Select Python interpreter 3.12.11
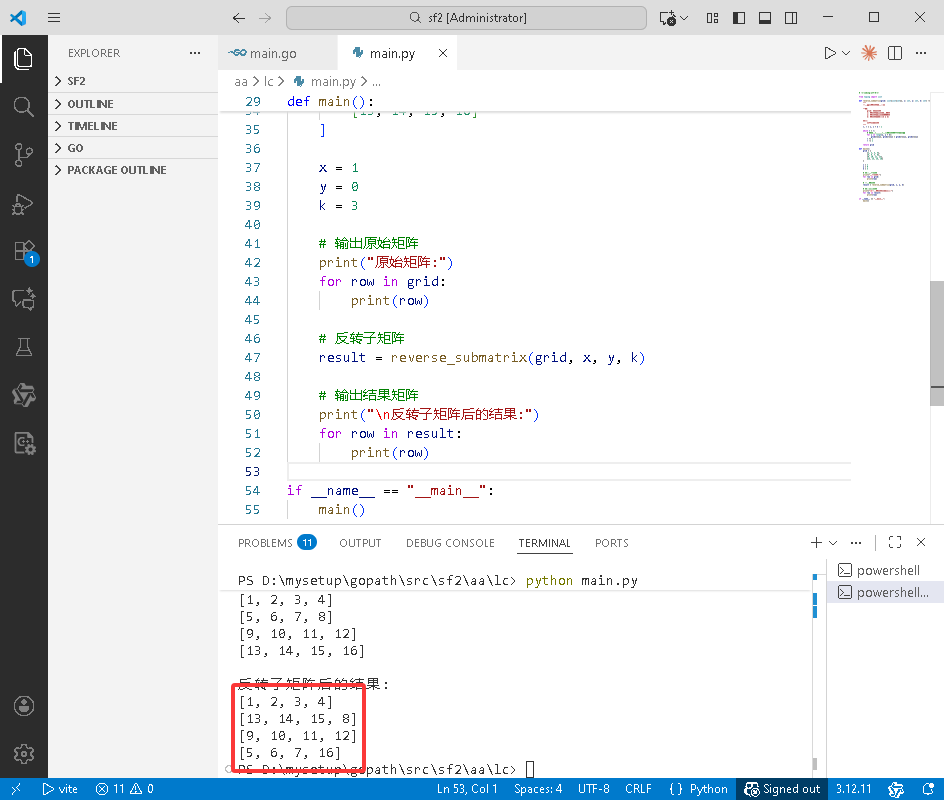944x800 pixels. [x=853, y=789]
